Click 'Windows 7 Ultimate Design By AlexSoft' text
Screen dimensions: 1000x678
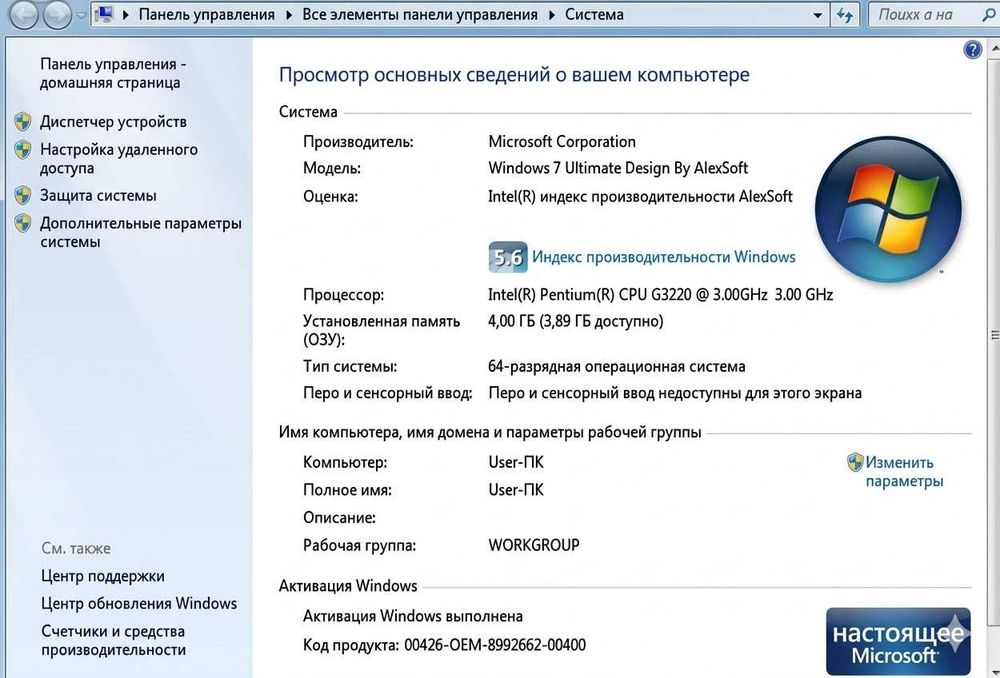[x=618, y=168]
